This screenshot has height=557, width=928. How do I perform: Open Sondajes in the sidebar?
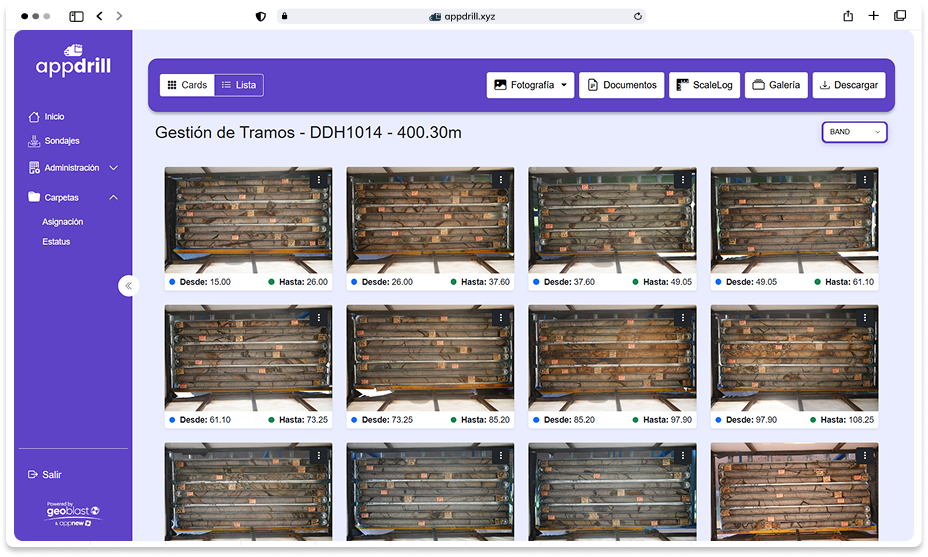click(61, 141)
